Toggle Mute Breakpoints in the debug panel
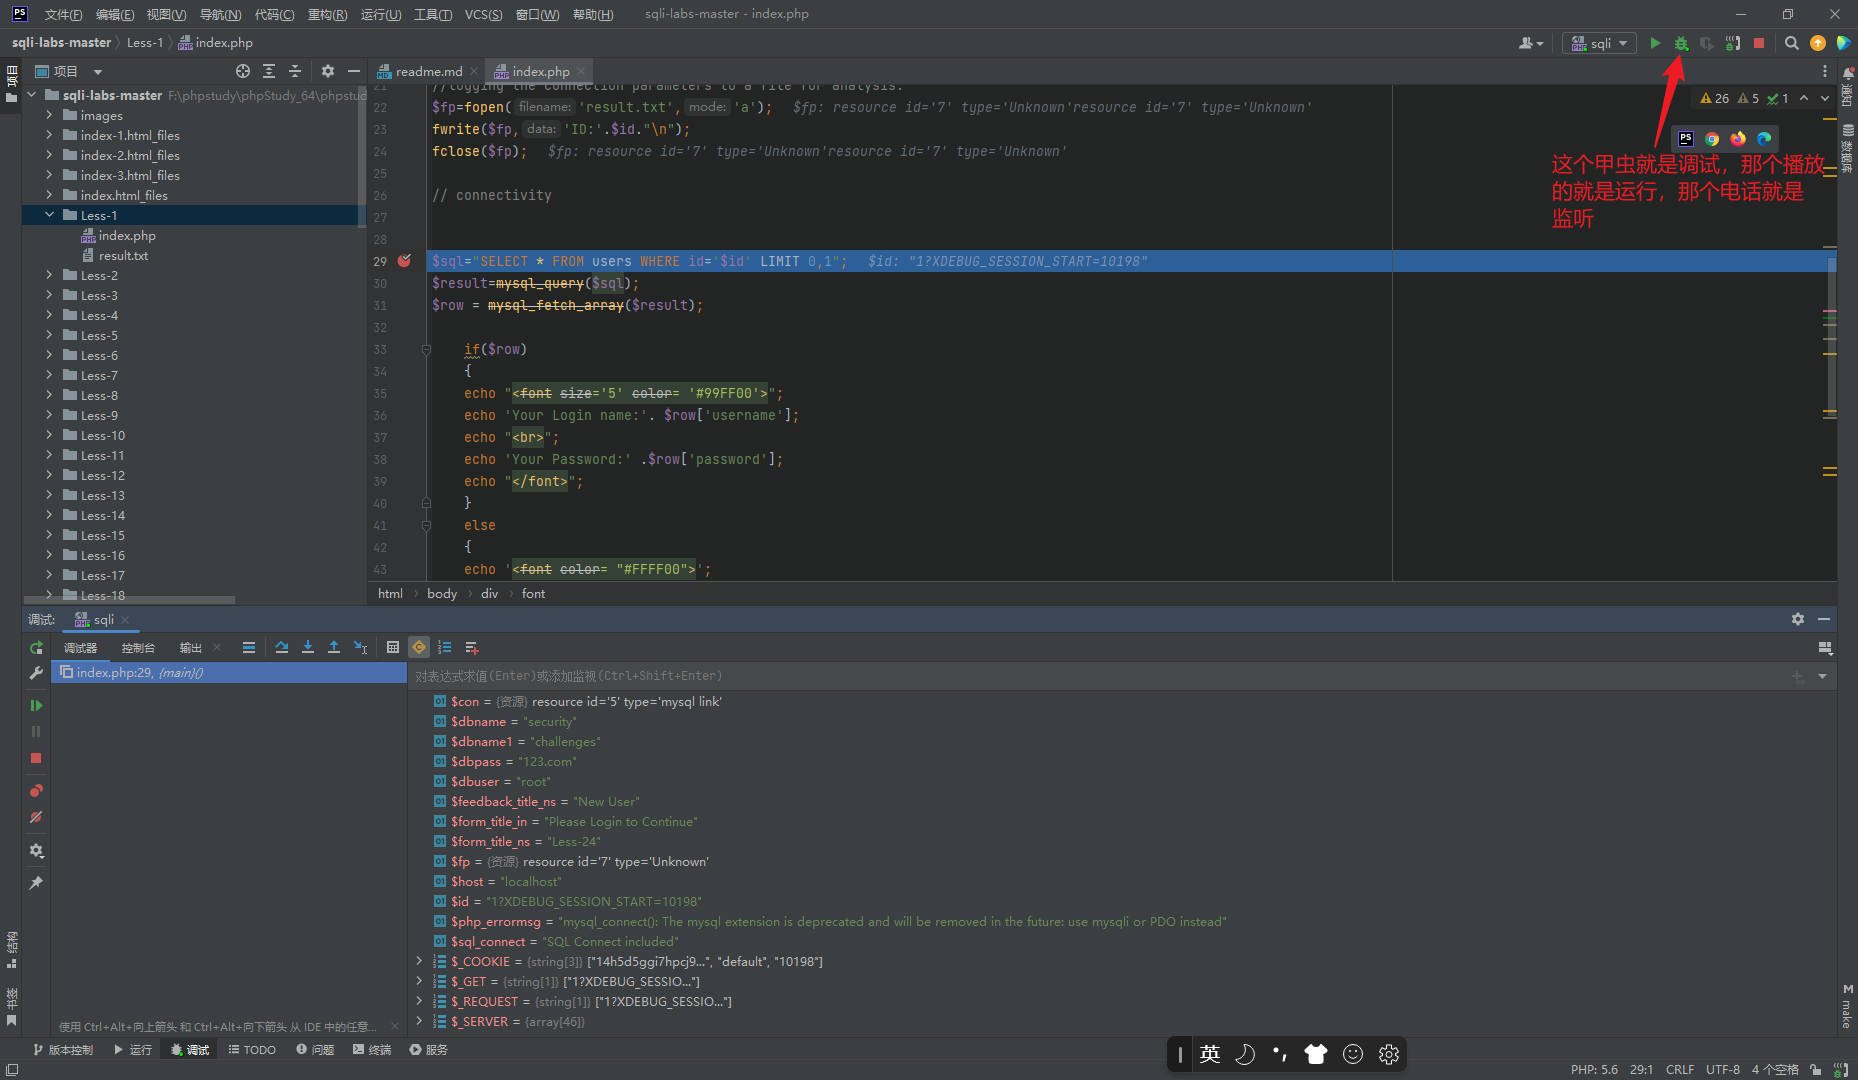This screenshot has height=1080, width=1858. [x=36, y=817]
